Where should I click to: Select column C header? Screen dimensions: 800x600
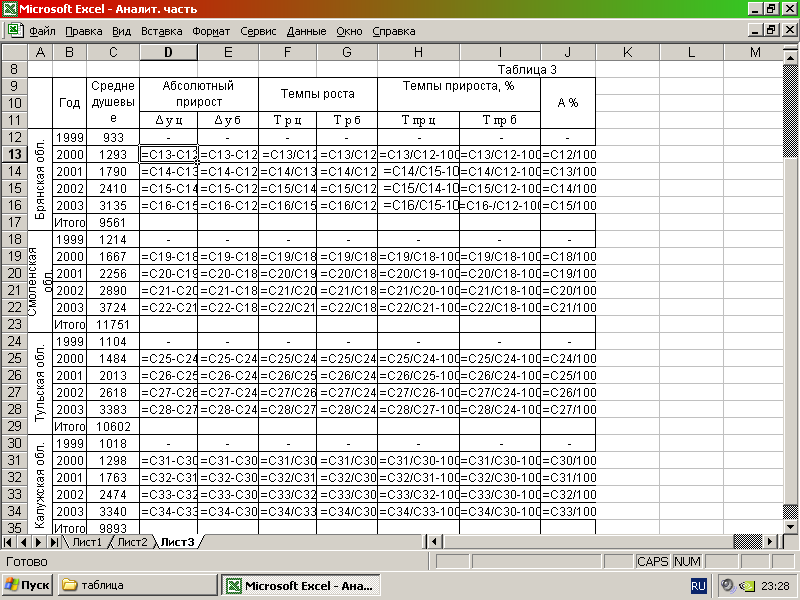tap(113, 52)
